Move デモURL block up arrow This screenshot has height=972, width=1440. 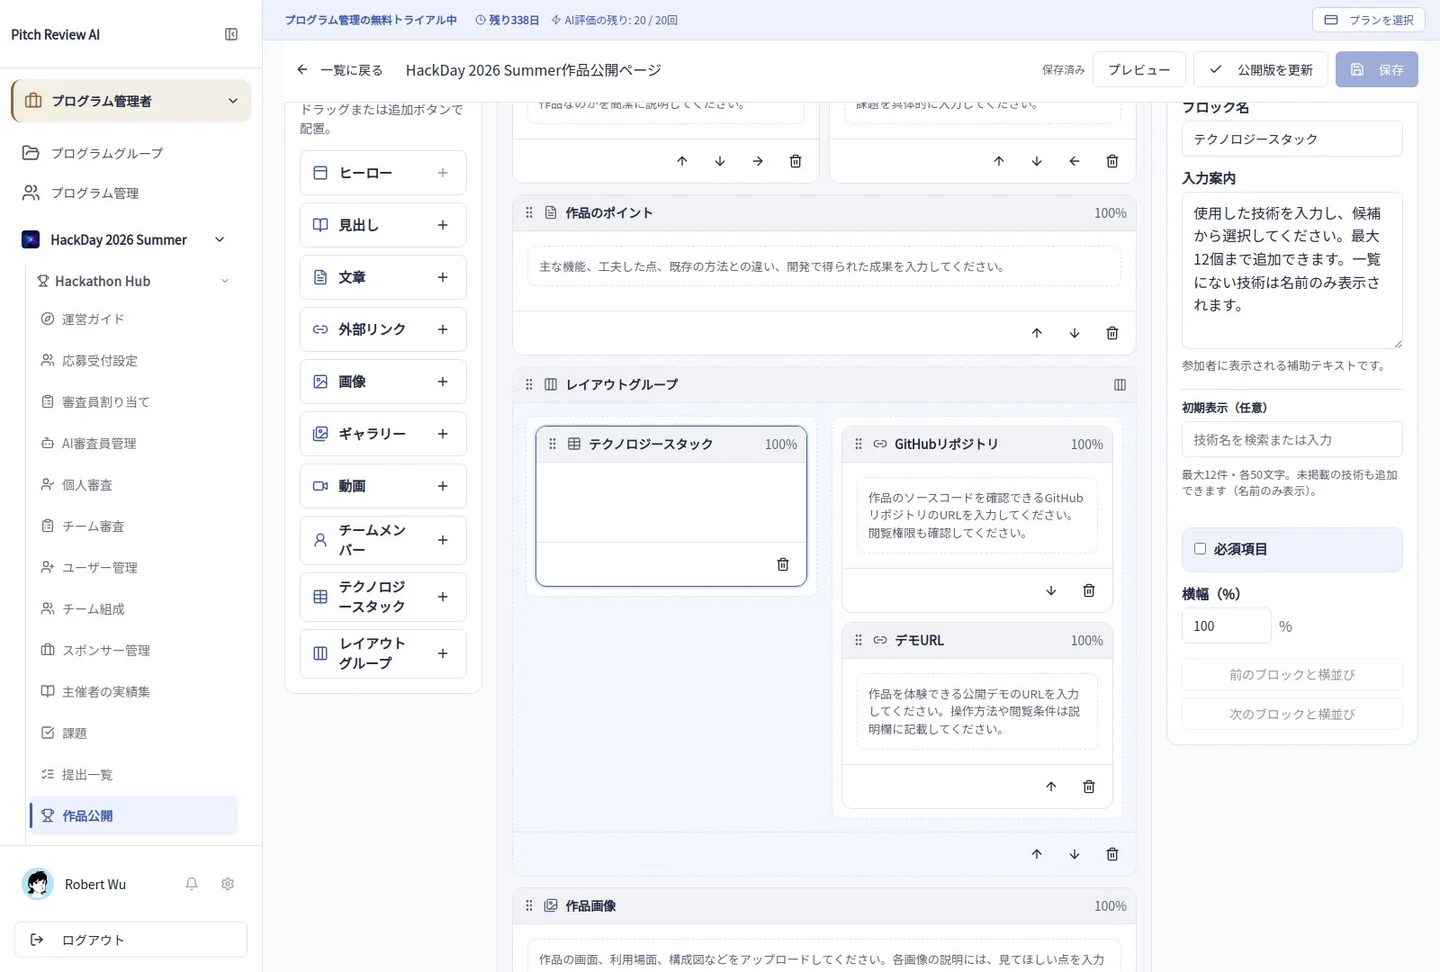[x=1051, y=787]
